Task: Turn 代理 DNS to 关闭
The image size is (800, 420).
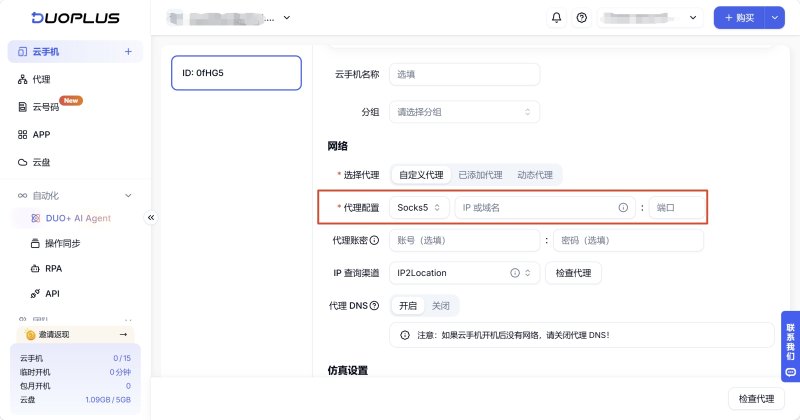Action: click(x=440, y=306)
